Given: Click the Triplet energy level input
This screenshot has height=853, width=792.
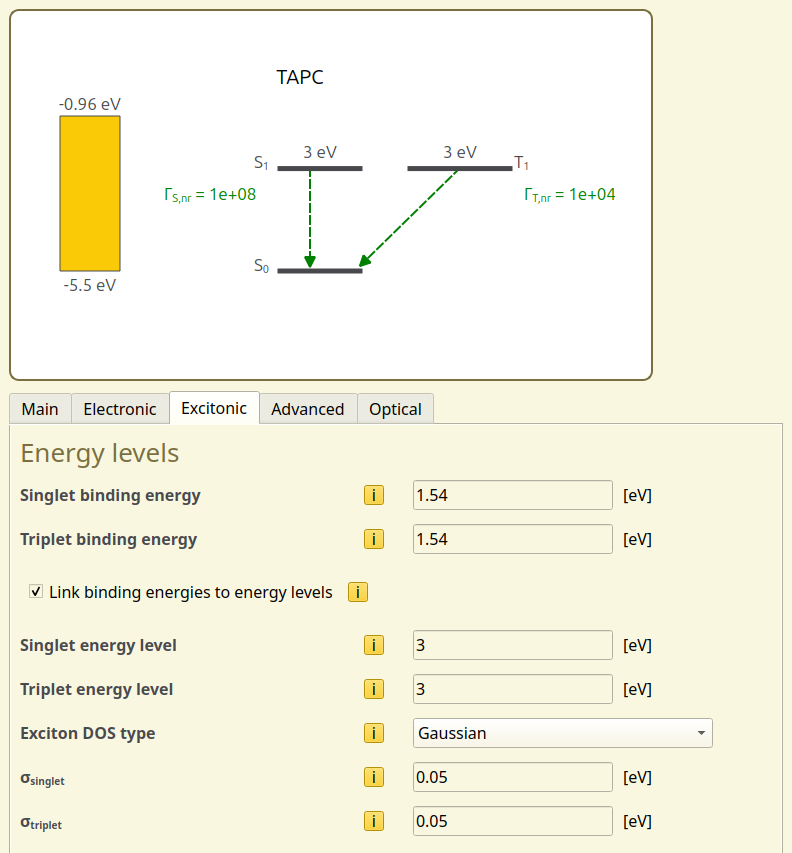Looking at the screenshot, I should pyautogui.click(x=512, y=690).
